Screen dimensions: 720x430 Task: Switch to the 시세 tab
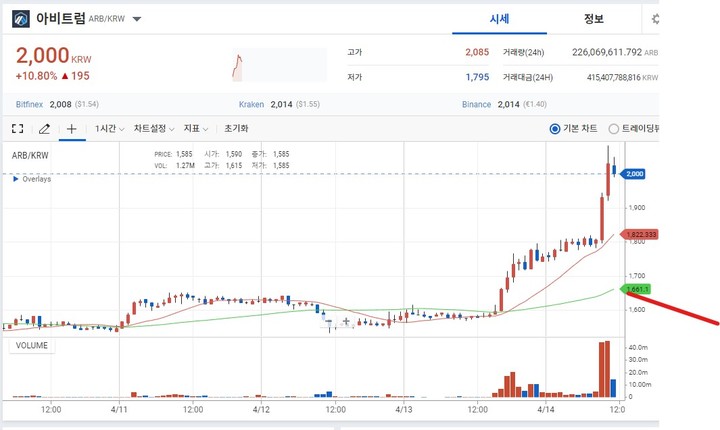point(500,19)
